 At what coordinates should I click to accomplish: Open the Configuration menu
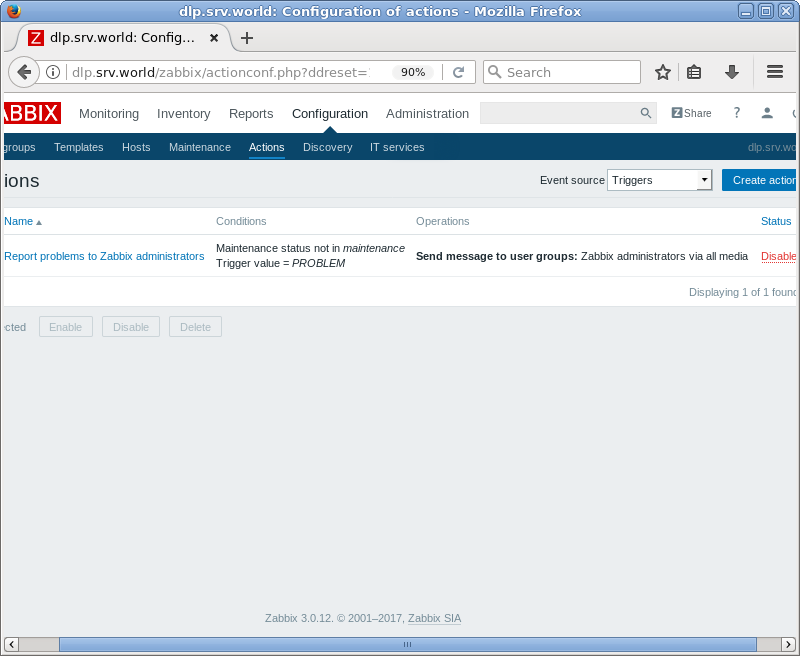click(x=330, y=114)
